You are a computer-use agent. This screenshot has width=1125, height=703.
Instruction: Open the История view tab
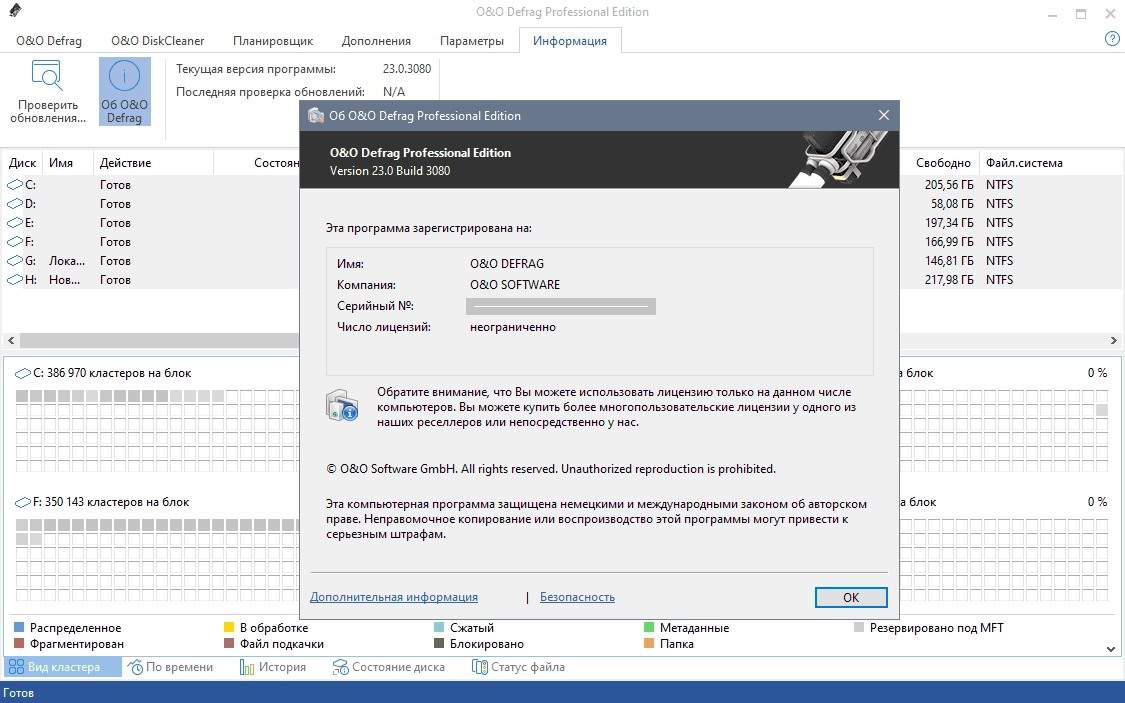coord(273,667)
